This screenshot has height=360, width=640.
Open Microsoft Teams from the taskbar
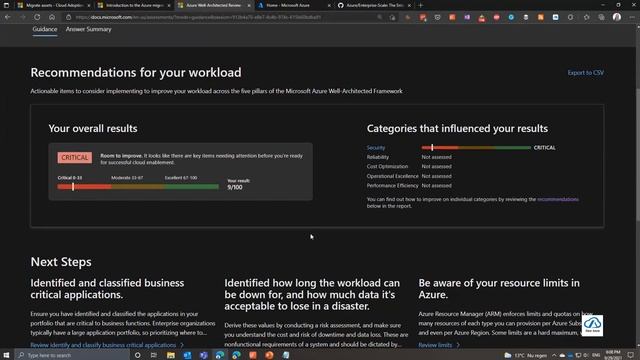[204, 355]
